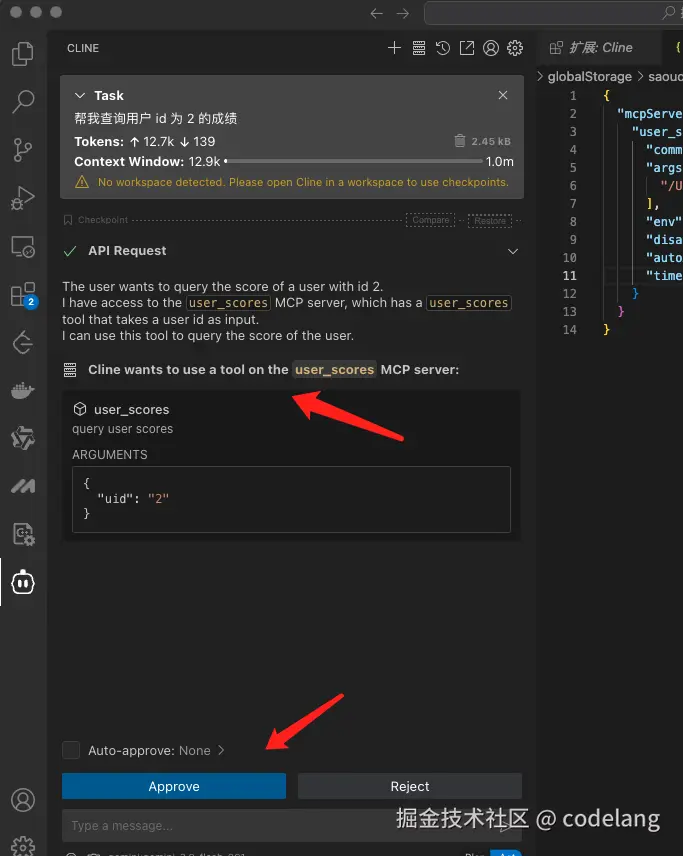The width and height of the screenshot is (683, 856).
Task: Click the checkpoint Compare button
Action: point(431,220)
